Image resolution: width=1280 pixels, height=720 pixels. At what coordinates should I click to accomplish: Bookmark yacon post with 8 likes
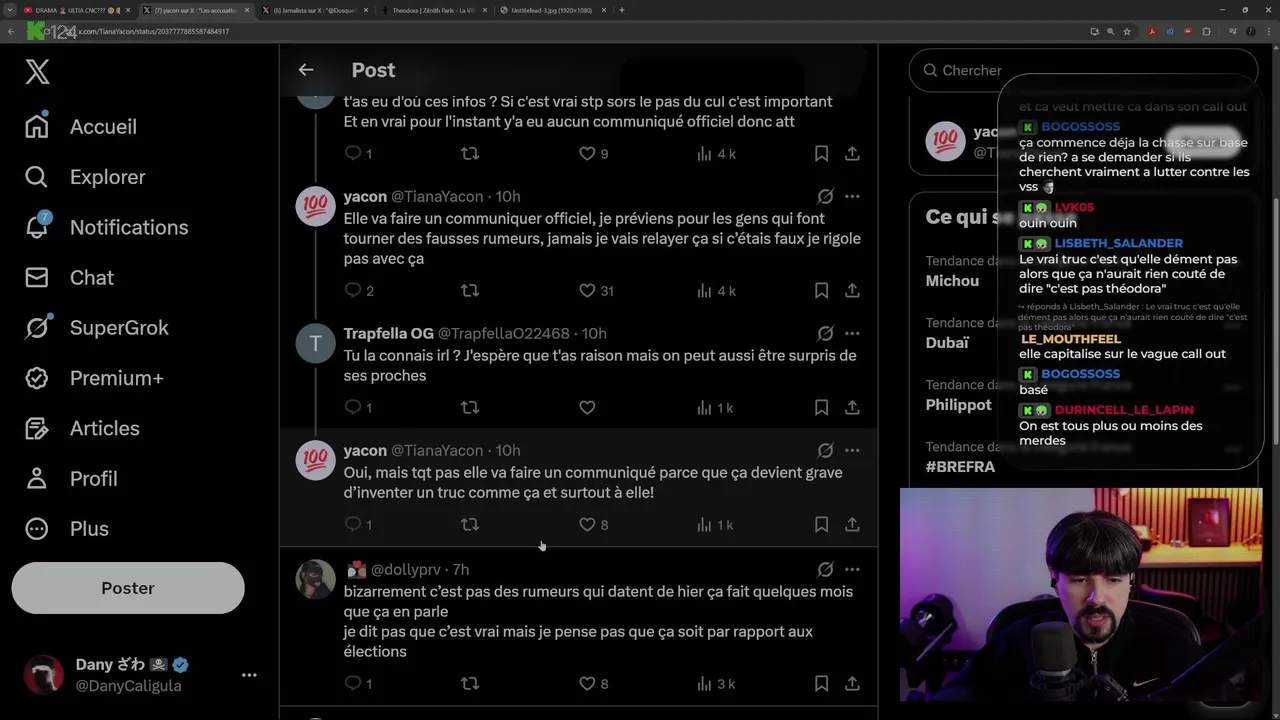[821, 524]
